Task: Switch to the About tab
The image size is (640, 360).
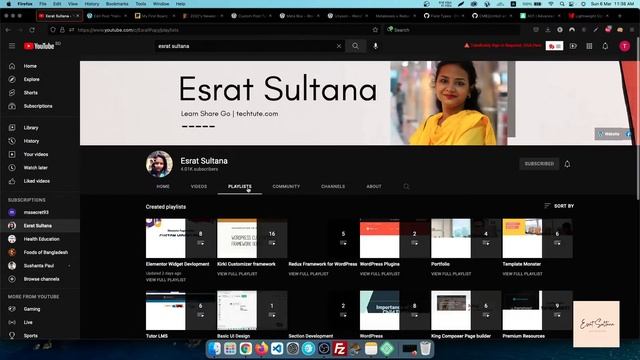Action: click(374, 187)
